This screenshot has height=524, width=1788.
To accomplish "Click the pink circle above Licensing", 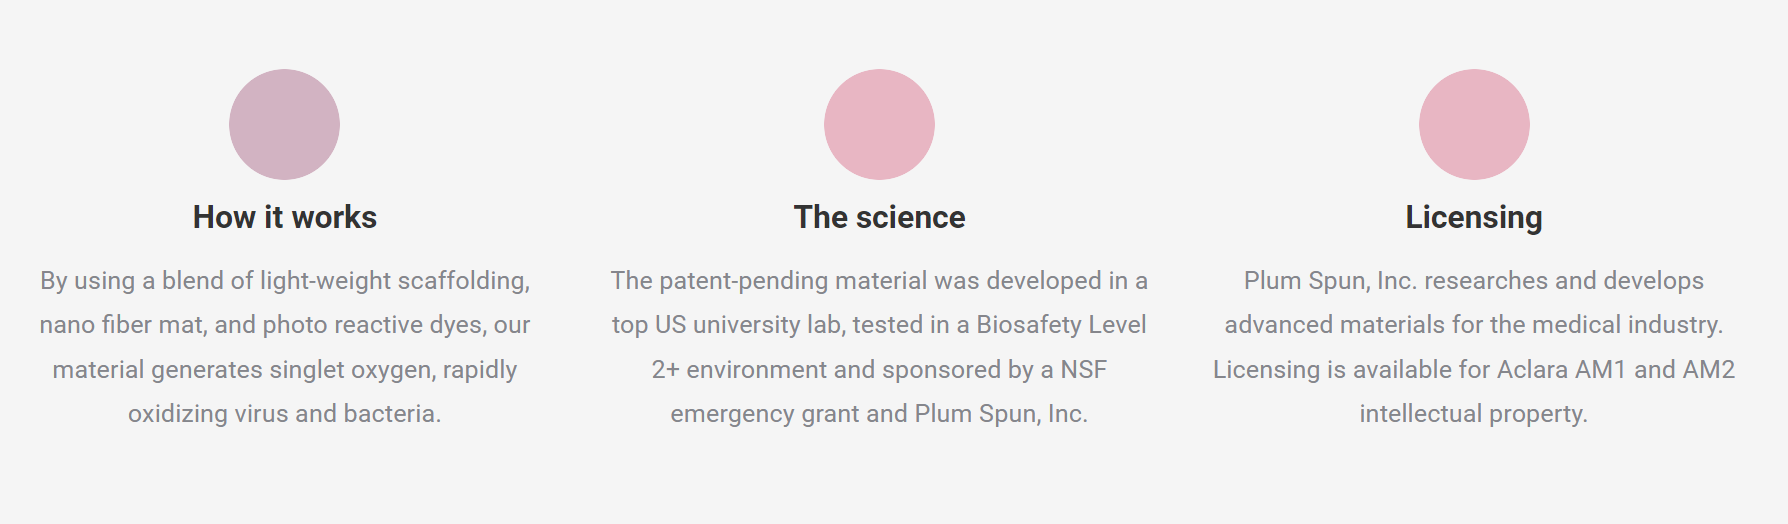I will (x=1474, y=124).
